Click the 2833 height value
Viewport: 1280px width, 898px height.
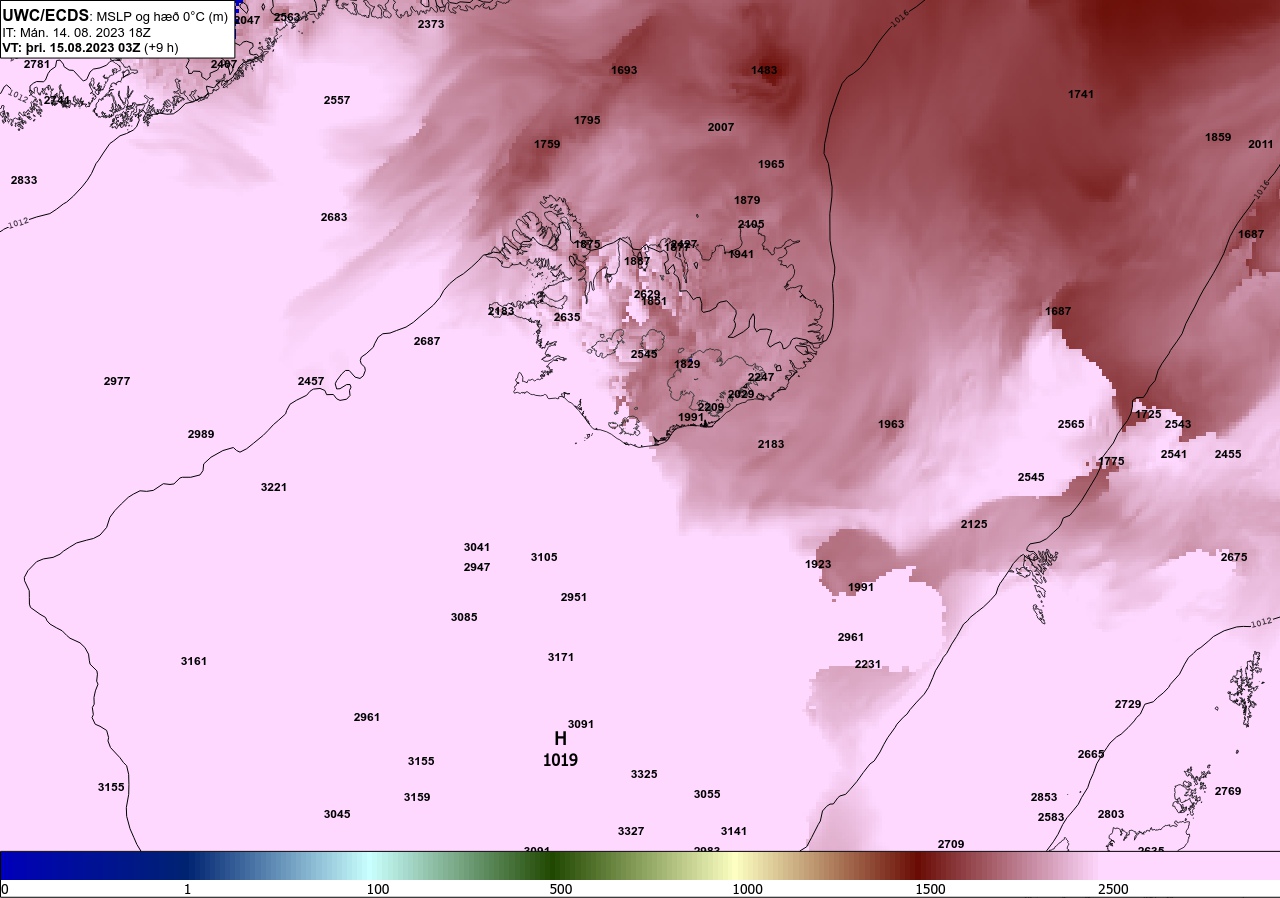click(x=24, y=180)
